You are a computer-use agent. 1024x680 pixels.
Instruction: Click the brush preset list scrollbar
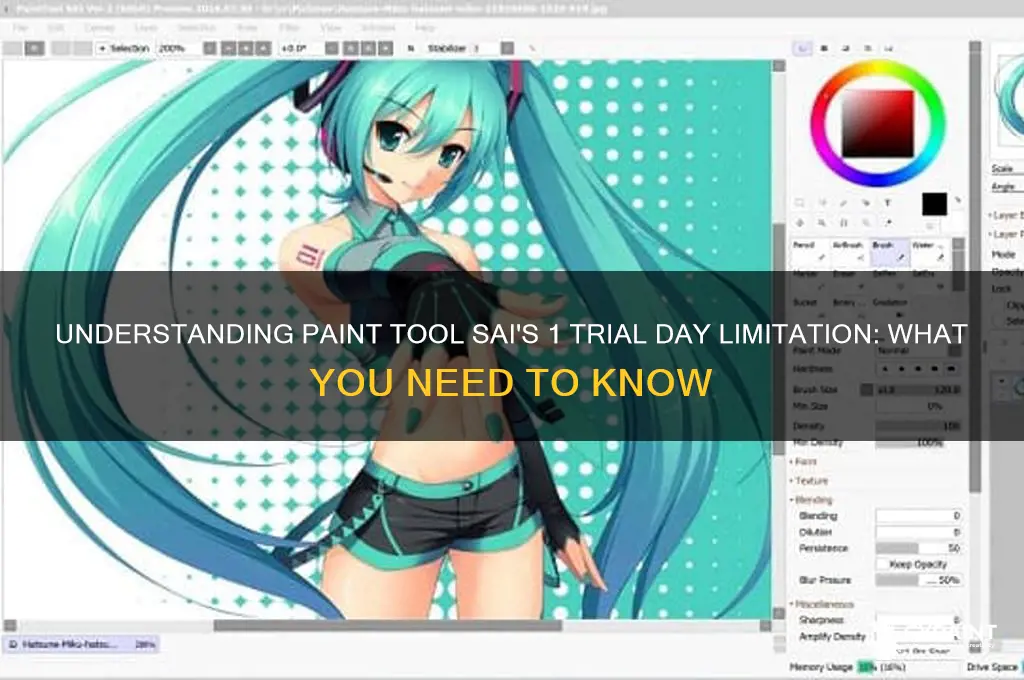958,265
